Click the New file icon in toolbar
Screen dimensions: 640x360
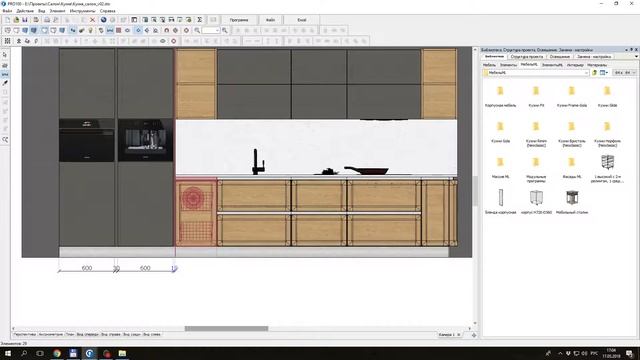click(7, 20)
